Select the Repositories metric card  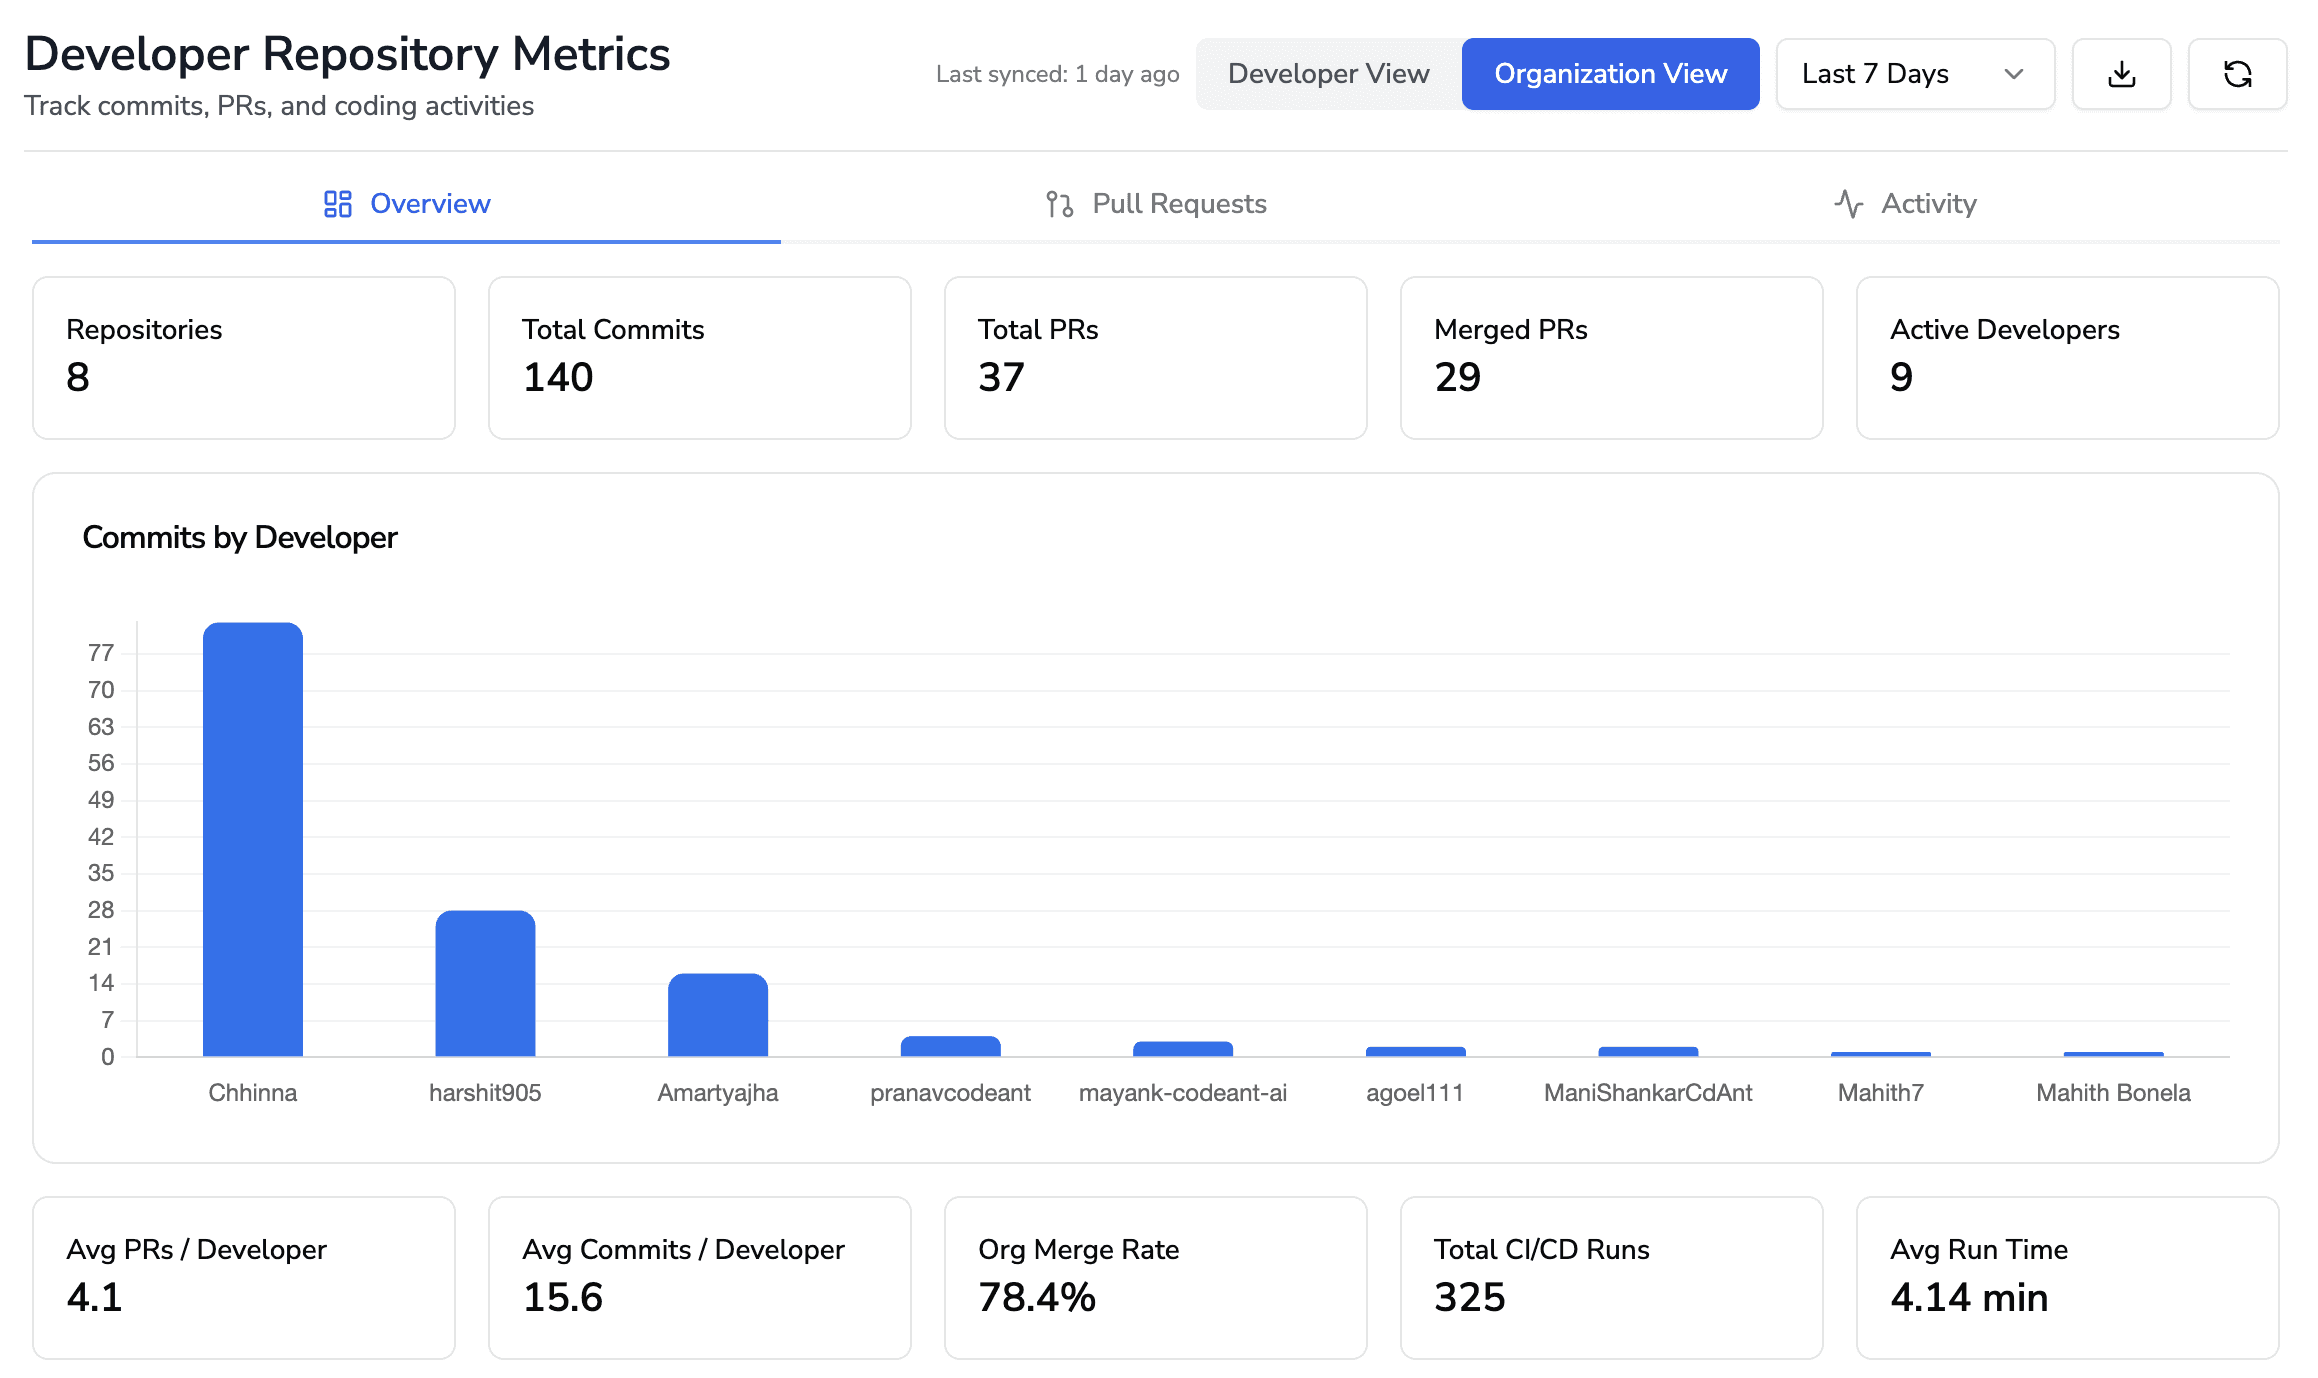point(243,357)
